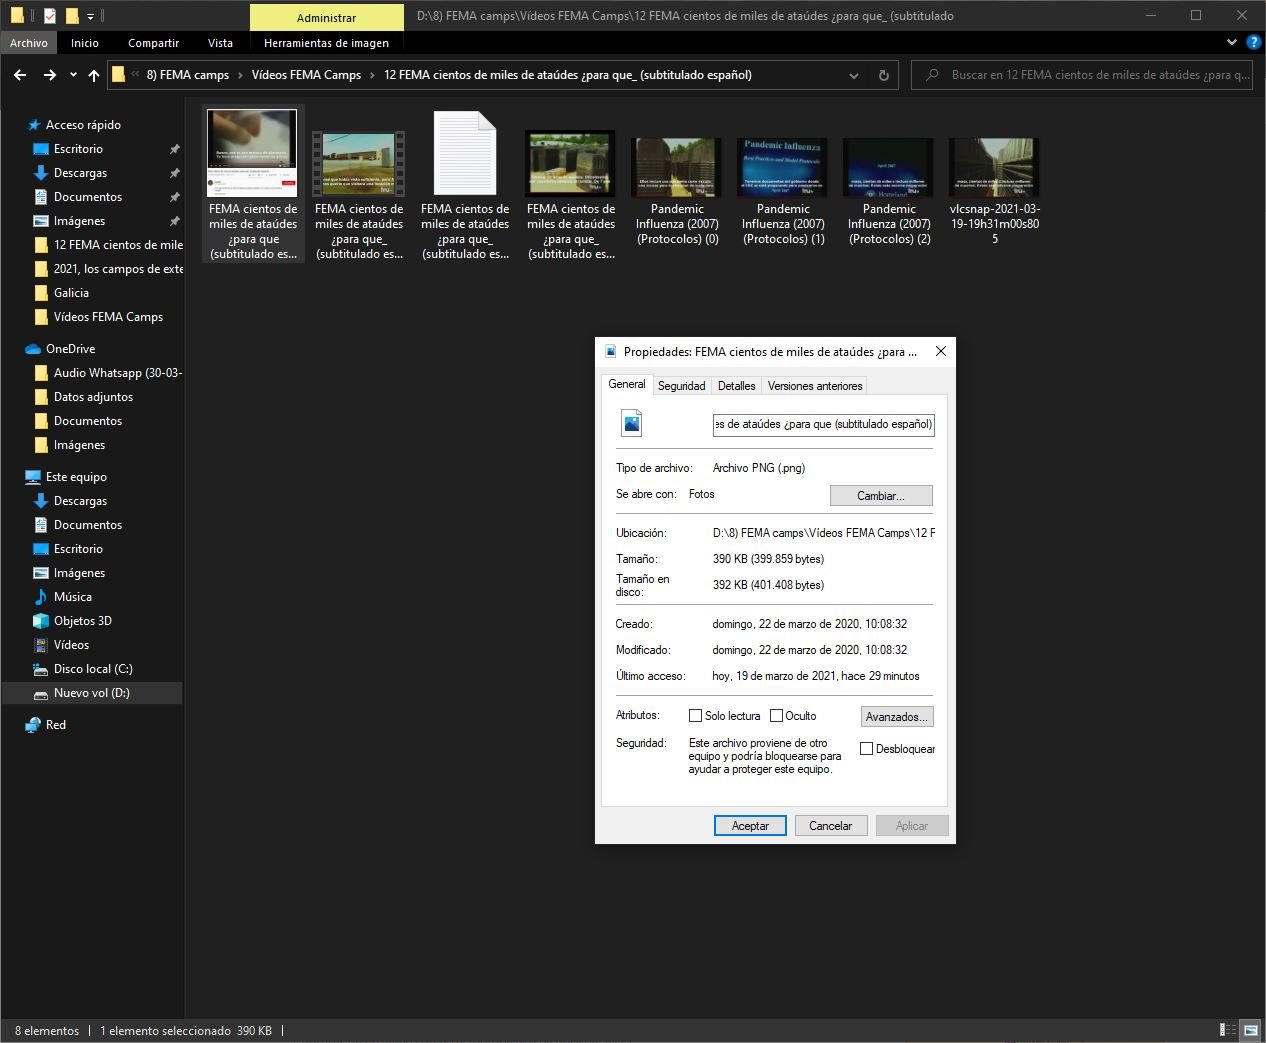This screenshot has height=1043, width=1266.
Task: Open the Detalles tab in Propiedades
Action: pyautogui.click(x=736, y=386)
